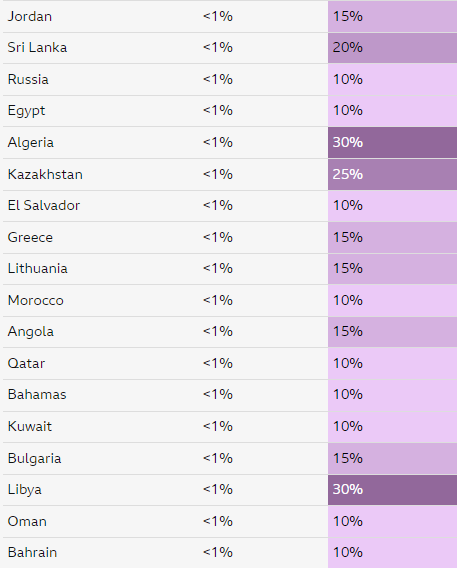Select Libya's 30% dark purple cell

[x=393, y=490]
